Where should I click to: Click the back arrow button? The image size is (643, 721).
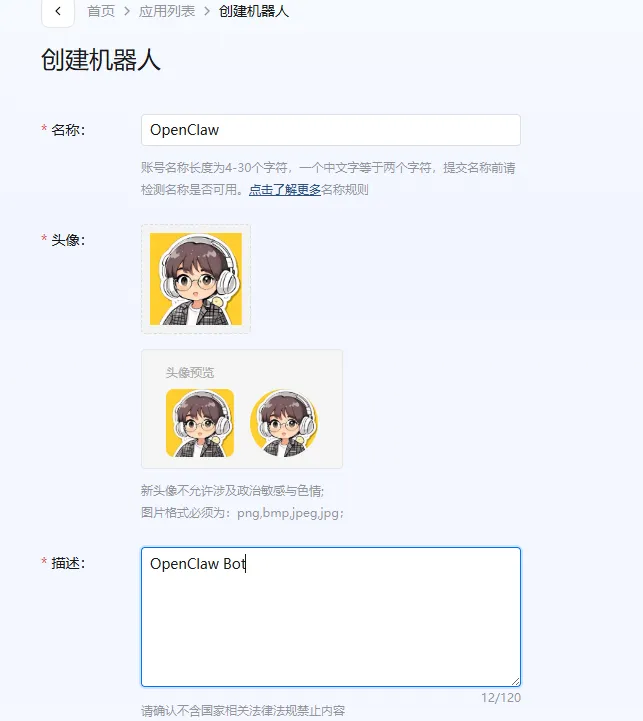[x=58, y=11]
